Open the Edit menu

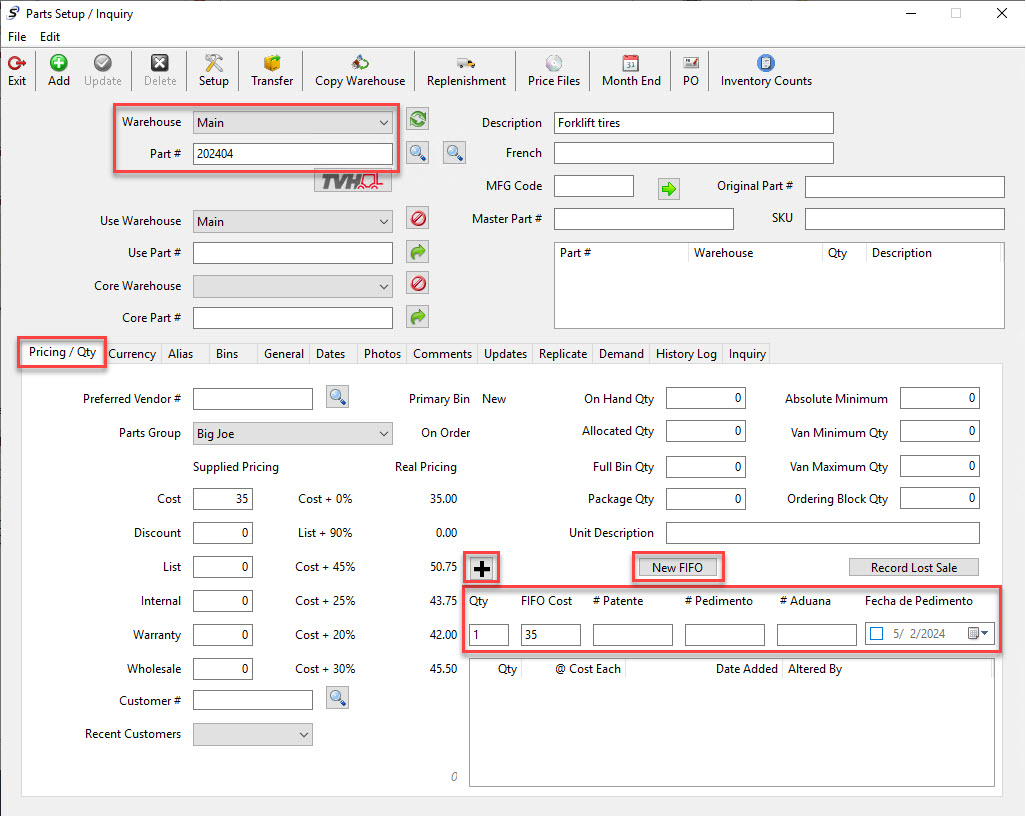pyautogui.click(x=50, y=37)
